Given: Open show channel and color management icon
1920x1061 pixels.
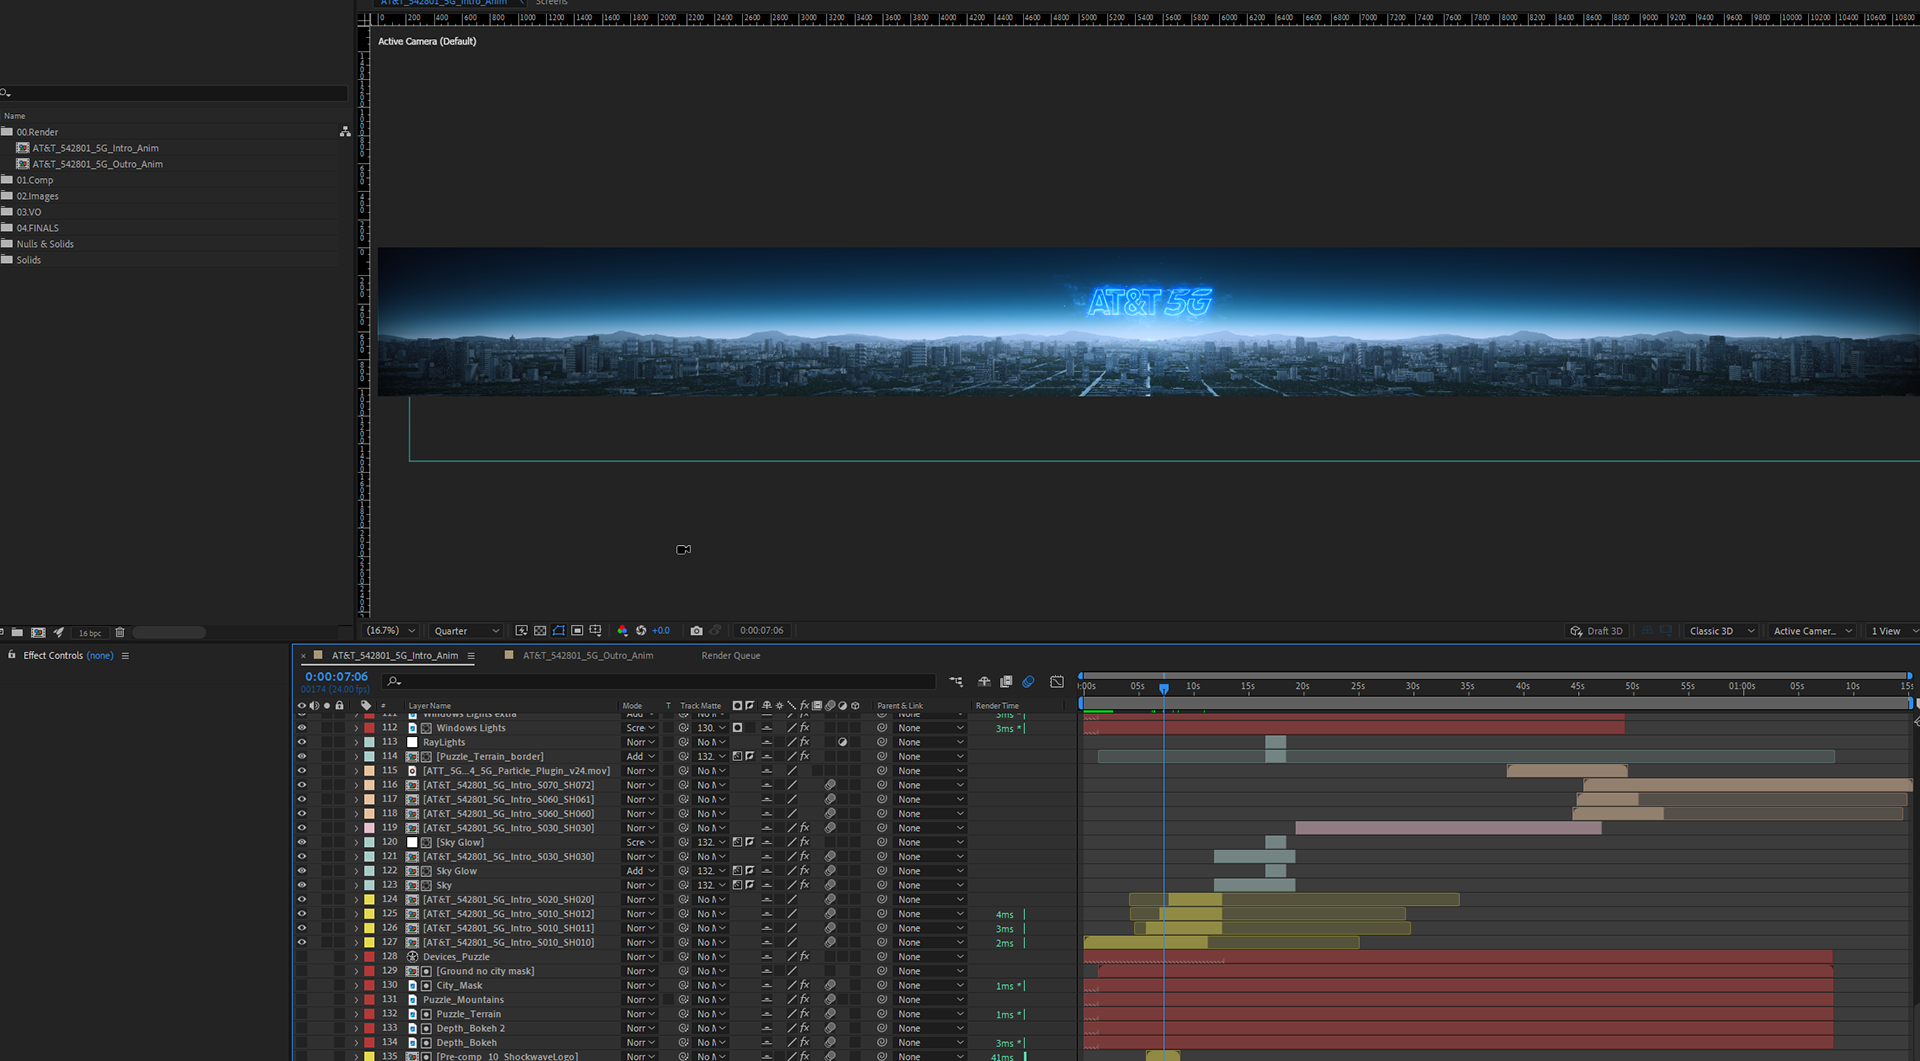Looking at the screenshot, I should [622, 631].
